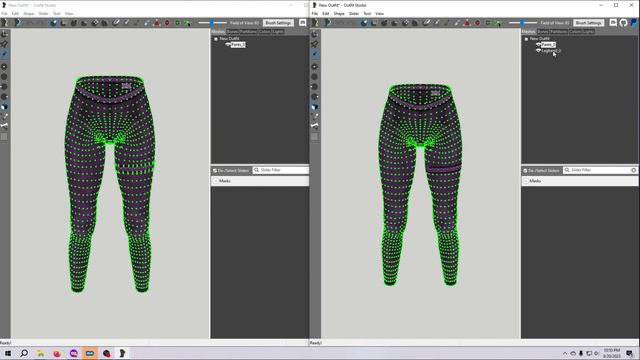Adjust Field of View slider in right window
The image size is (640, 360).
522,23
